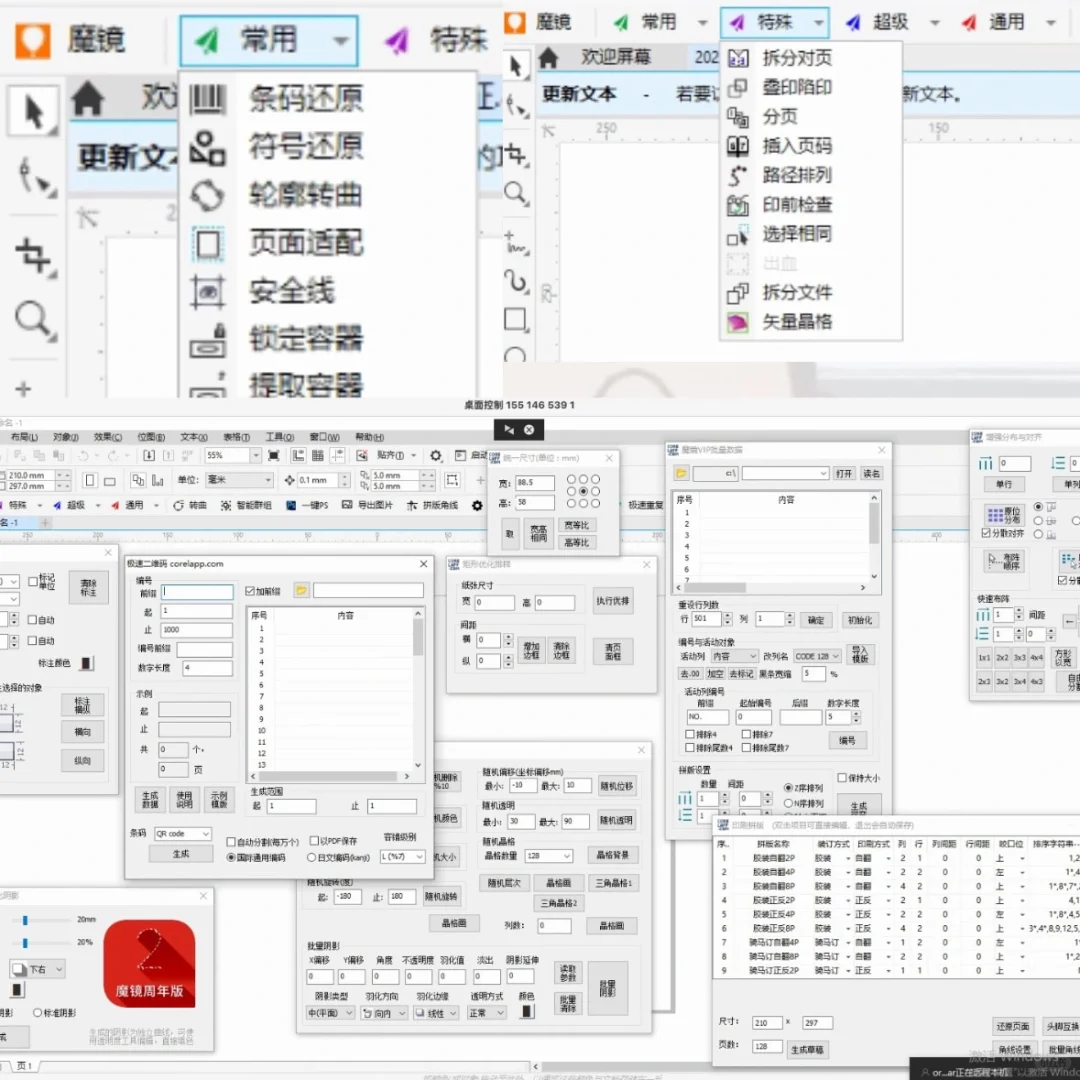This screenshot has width=1080, height=1080.
Task: Click the 安全线 safety line icon entry
Action: tap(207, 291)
